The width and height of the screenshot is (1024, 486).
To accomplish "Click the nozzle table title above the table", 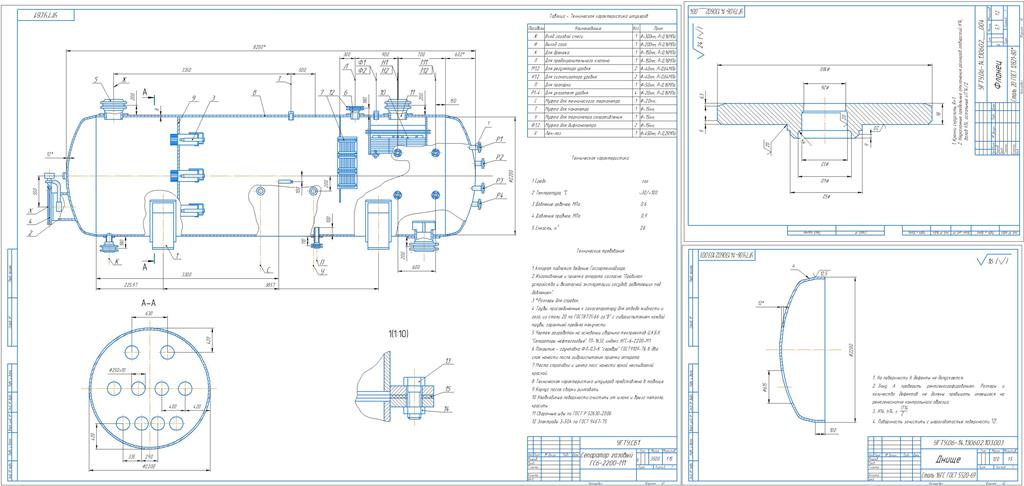I will (x=600, y=14).
